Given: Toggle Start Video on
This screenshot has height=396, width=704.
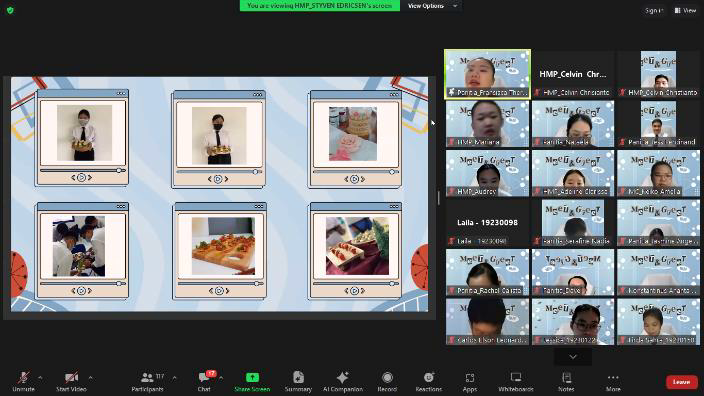Looking at the screenshot, I should point(71,382).
